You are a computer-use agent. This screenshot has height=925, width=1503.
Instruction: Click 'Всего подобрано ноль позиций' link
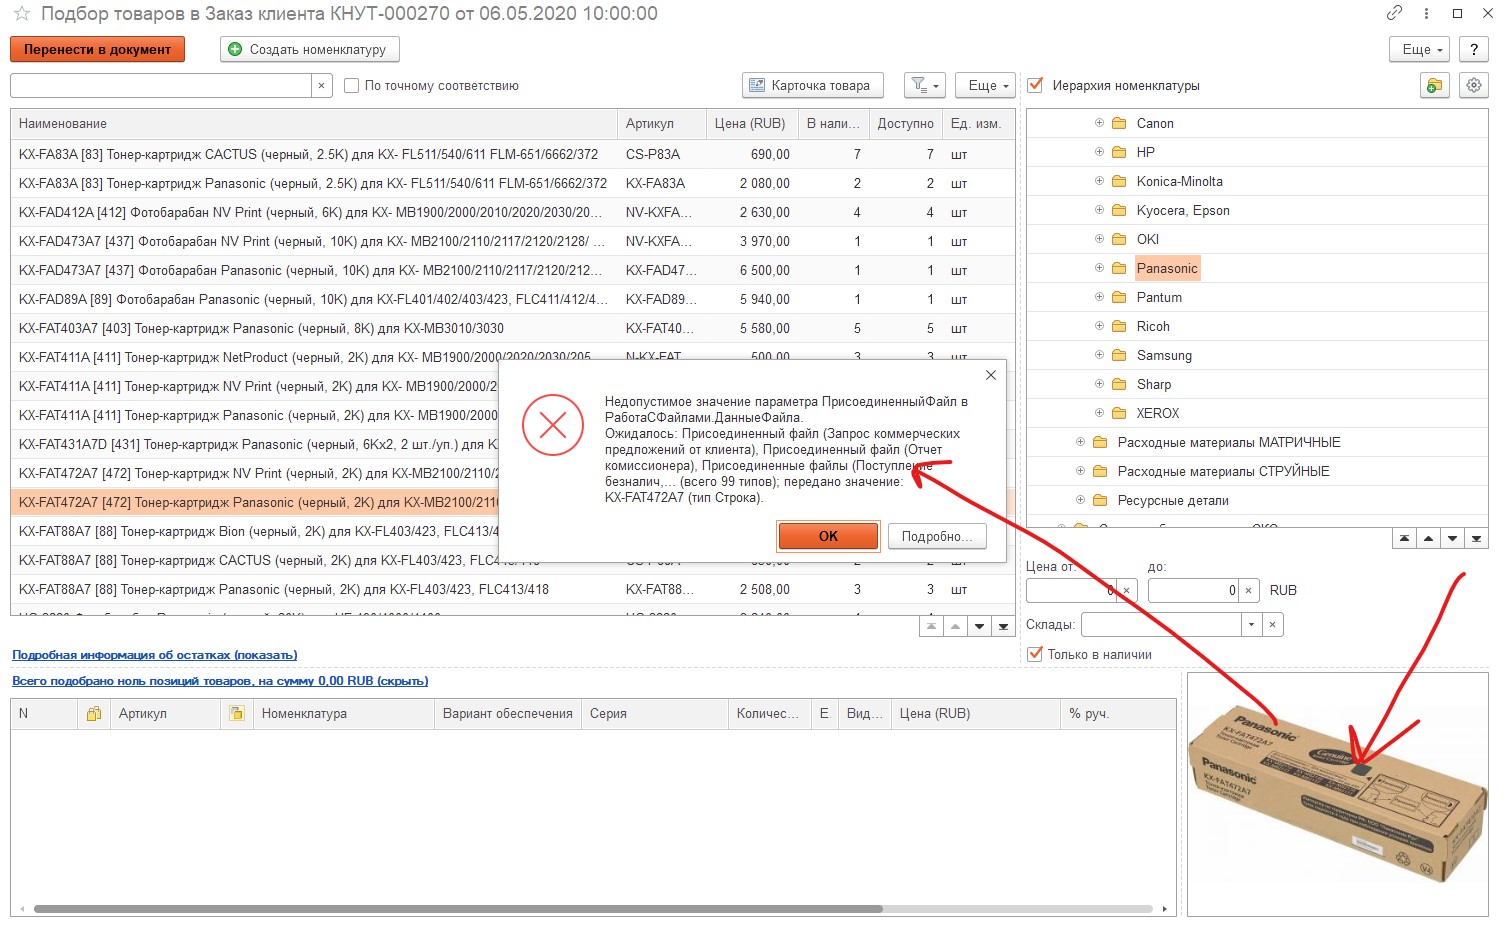click(x=220, y=681)
